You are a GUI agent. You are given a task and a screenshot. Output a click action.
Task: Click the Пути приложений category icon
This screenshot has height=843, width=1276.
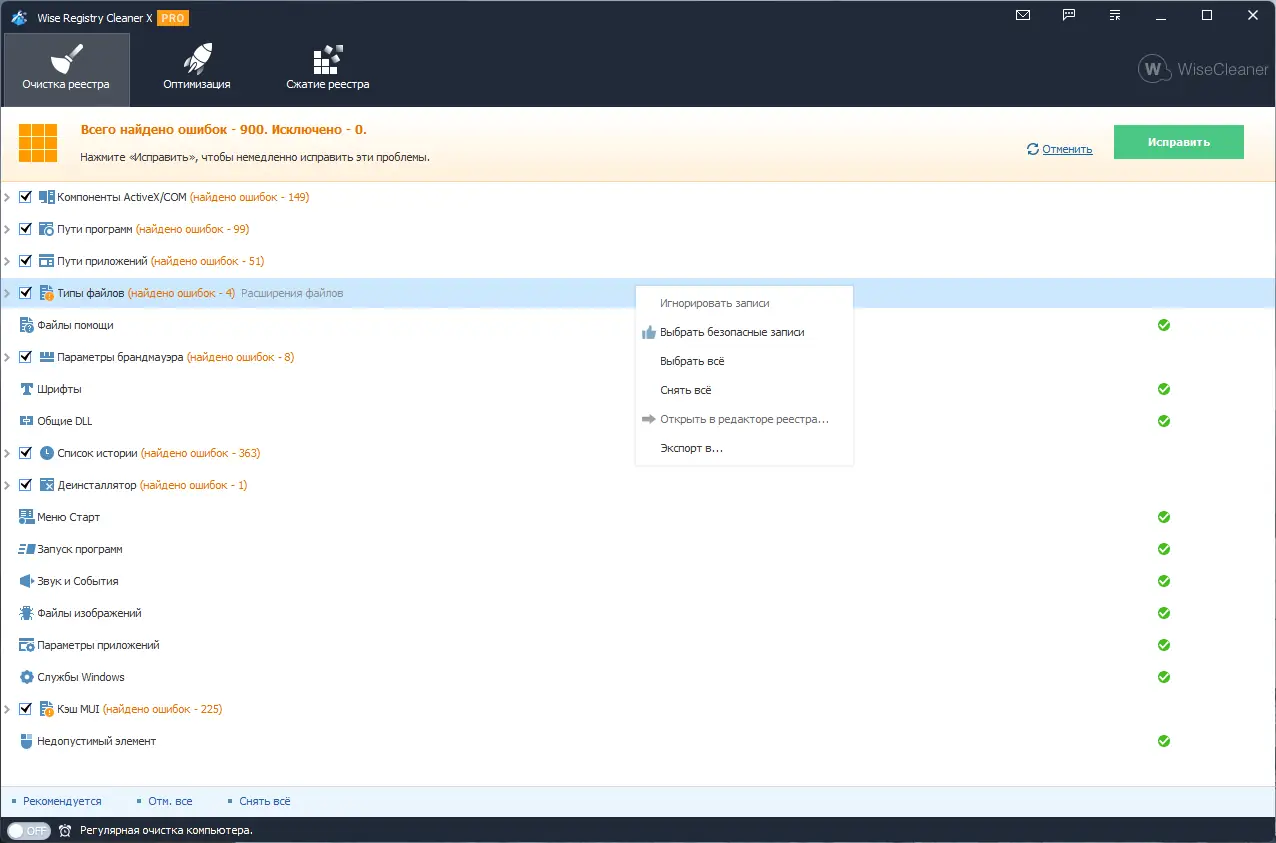(x=47, y=261)
